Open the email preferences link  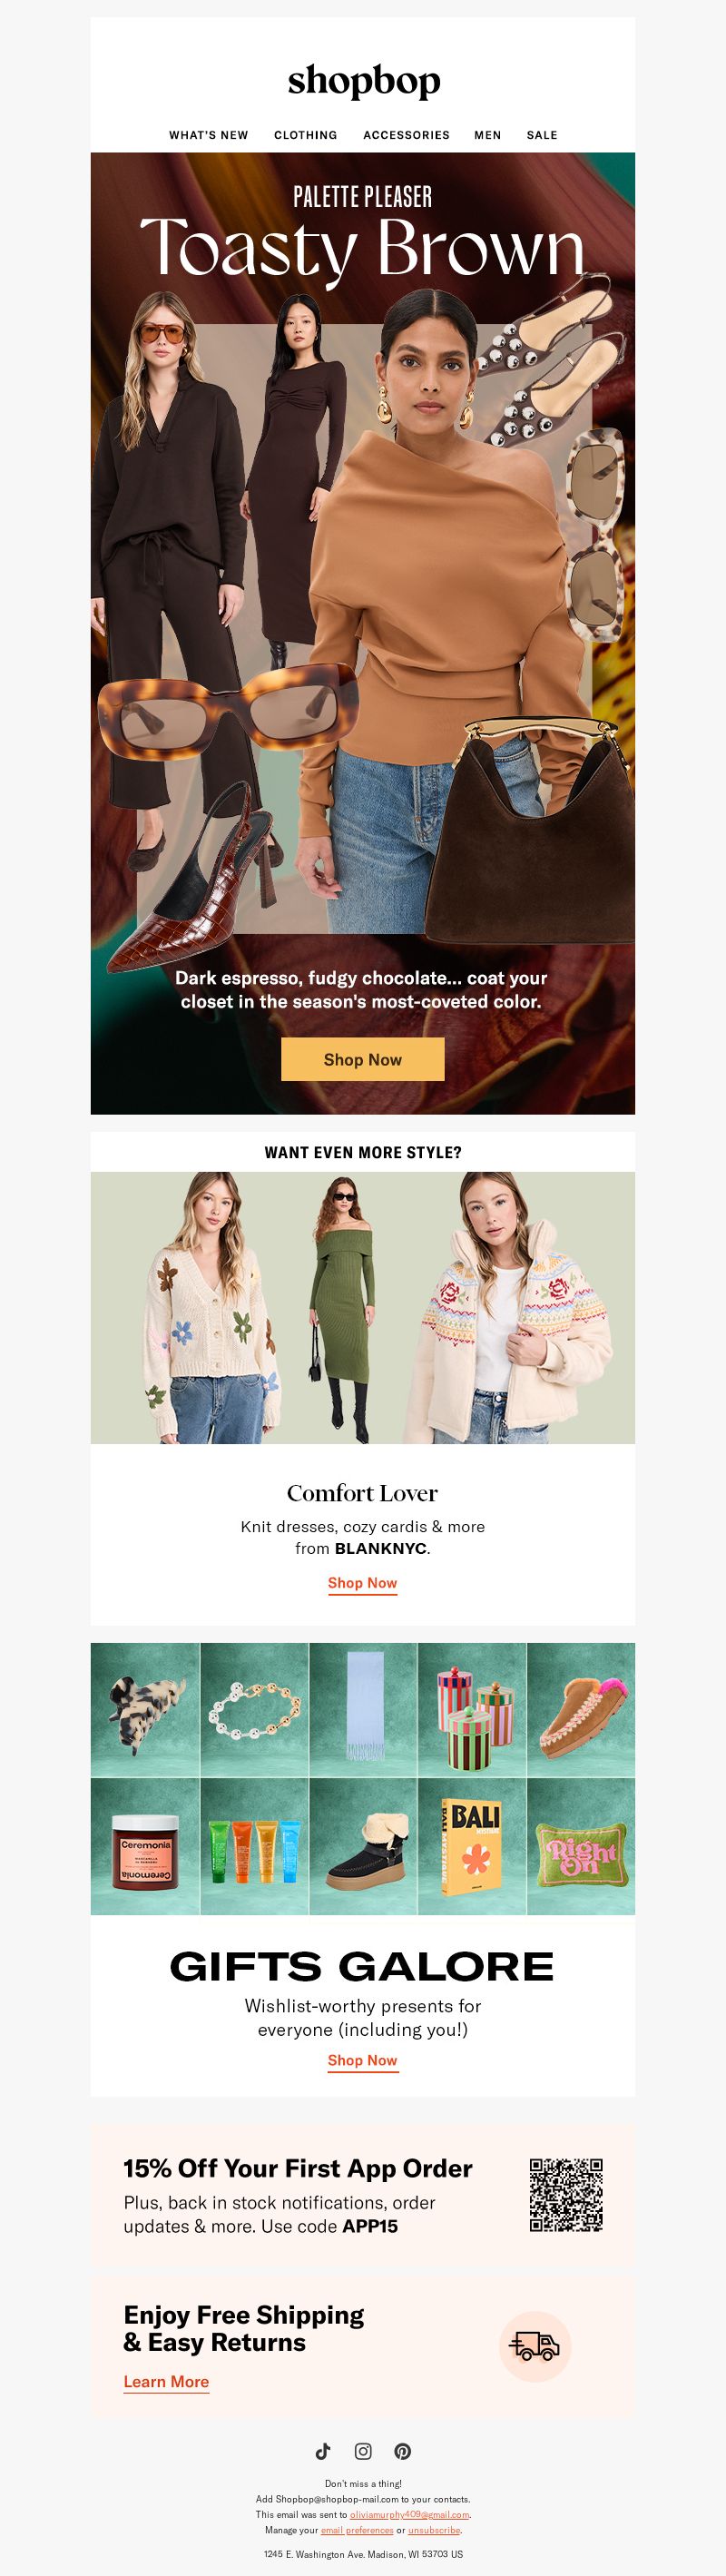pos(357,2530)
